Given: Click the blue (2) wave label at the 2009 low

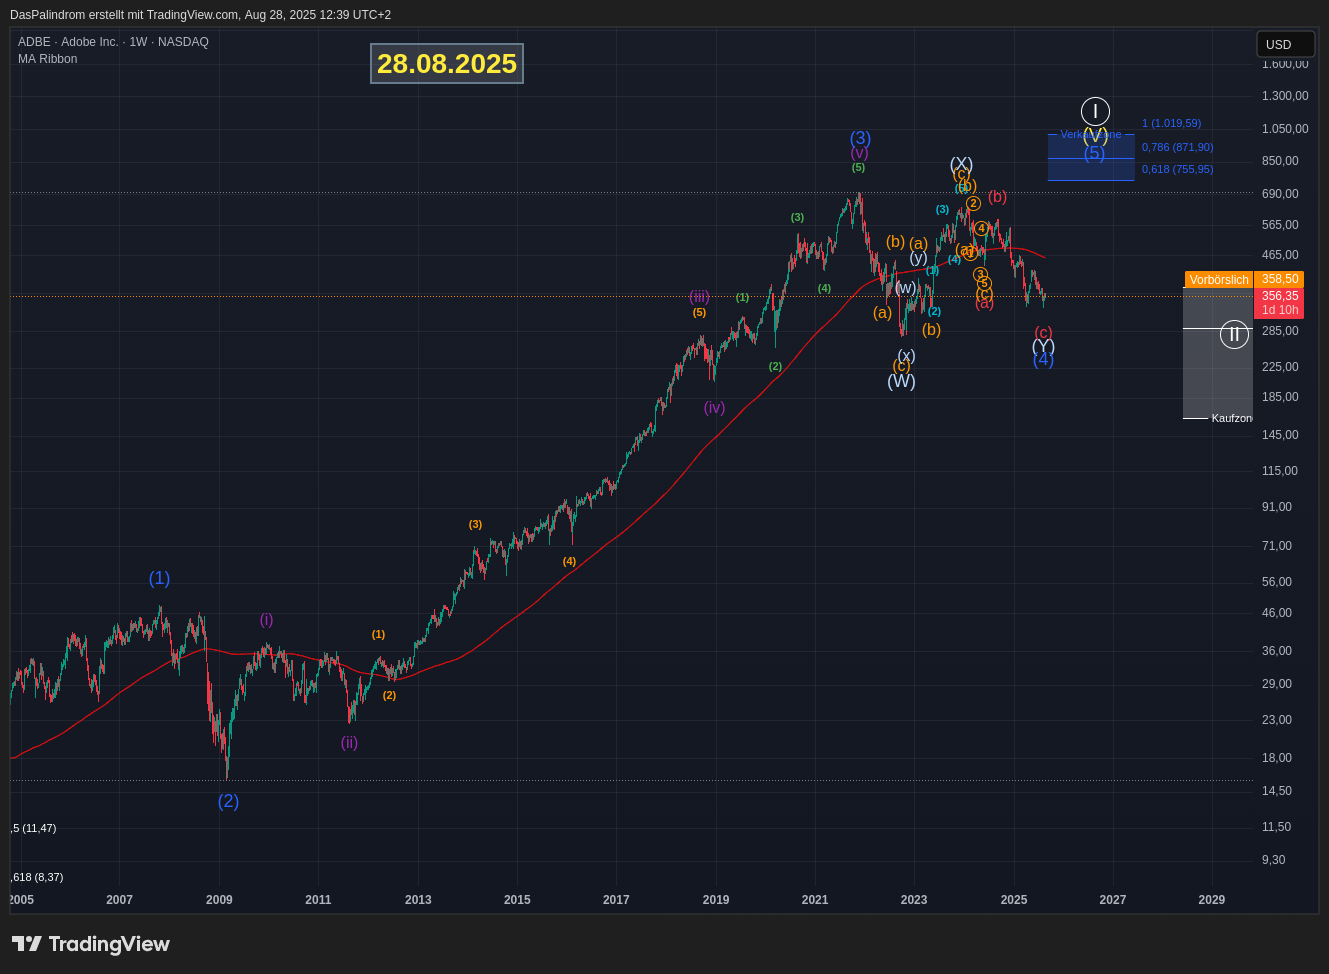Looking at the screenshot, I should [x=228, y=801].
